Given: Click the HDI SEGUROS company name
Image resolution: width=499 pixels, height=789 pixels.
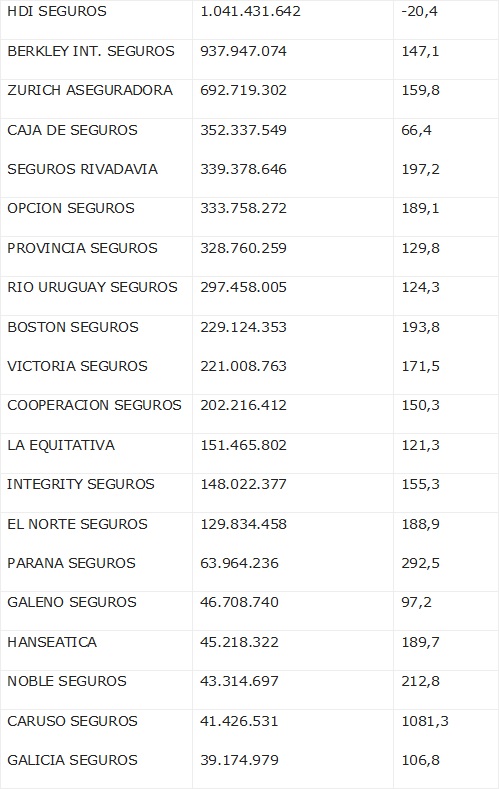Looking at the screenshot, I should 57,12.
